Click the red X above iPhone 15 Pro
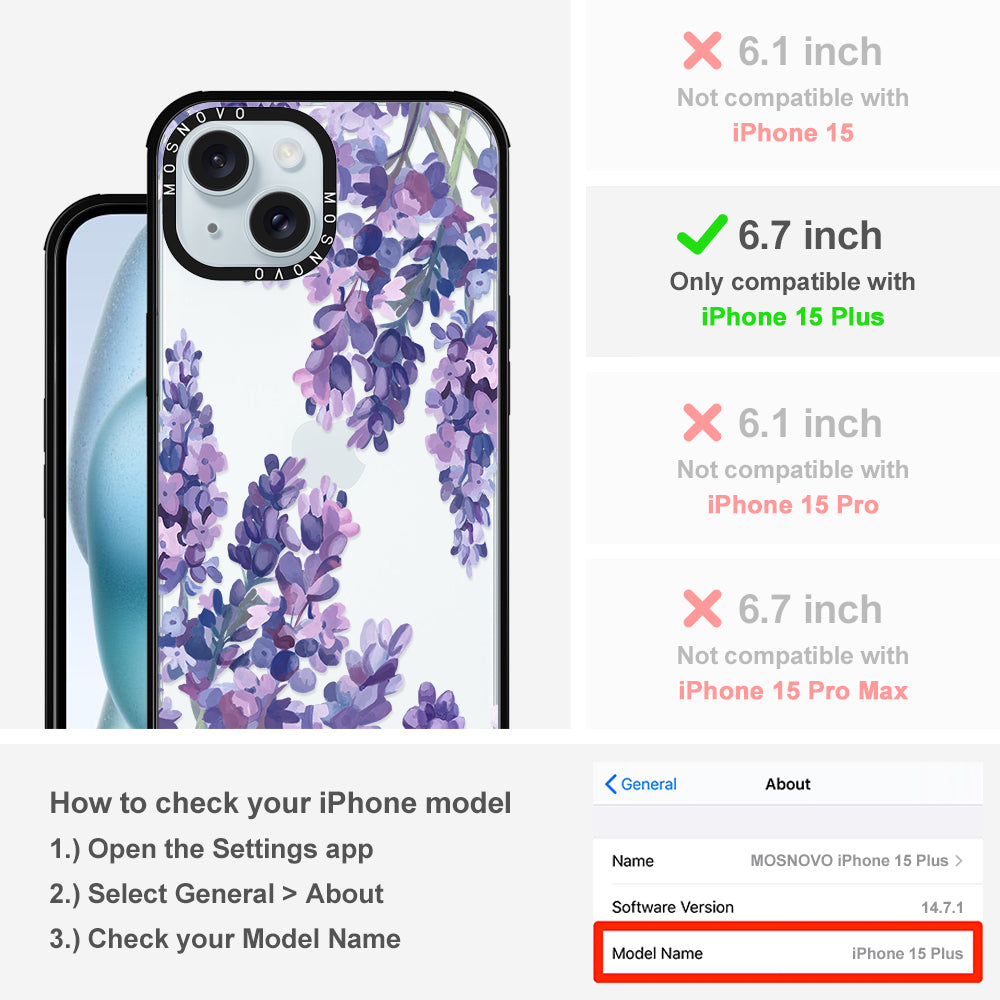1000x1000 pixels. coord(702,422)
